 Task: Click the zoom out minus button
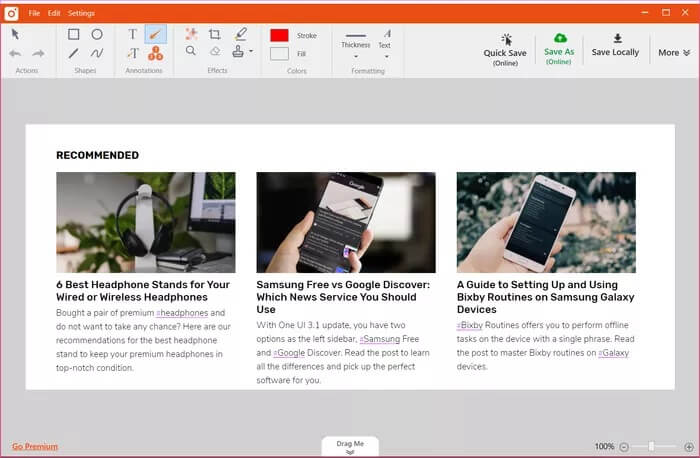tap(624, 446)
